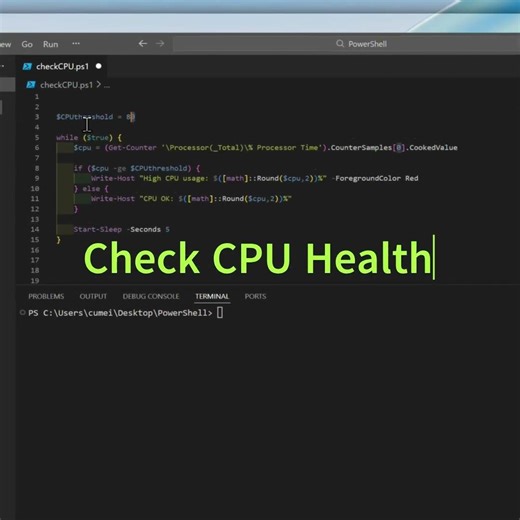
Task: Click CookedValue on line 6
Action: pos(433,148)
